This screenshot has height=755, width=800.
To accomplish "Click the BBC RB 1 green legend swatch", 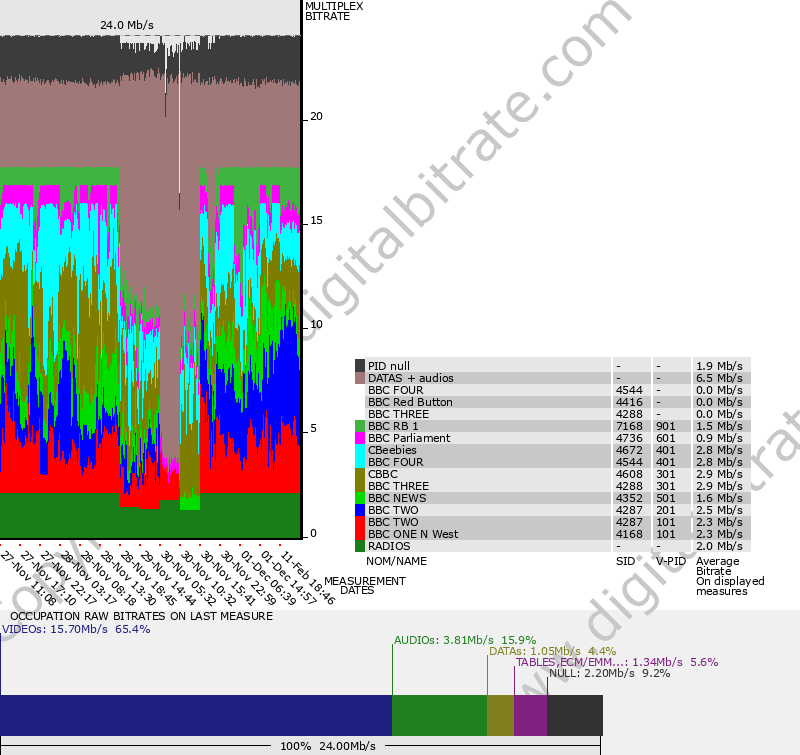I will point(360,426).
